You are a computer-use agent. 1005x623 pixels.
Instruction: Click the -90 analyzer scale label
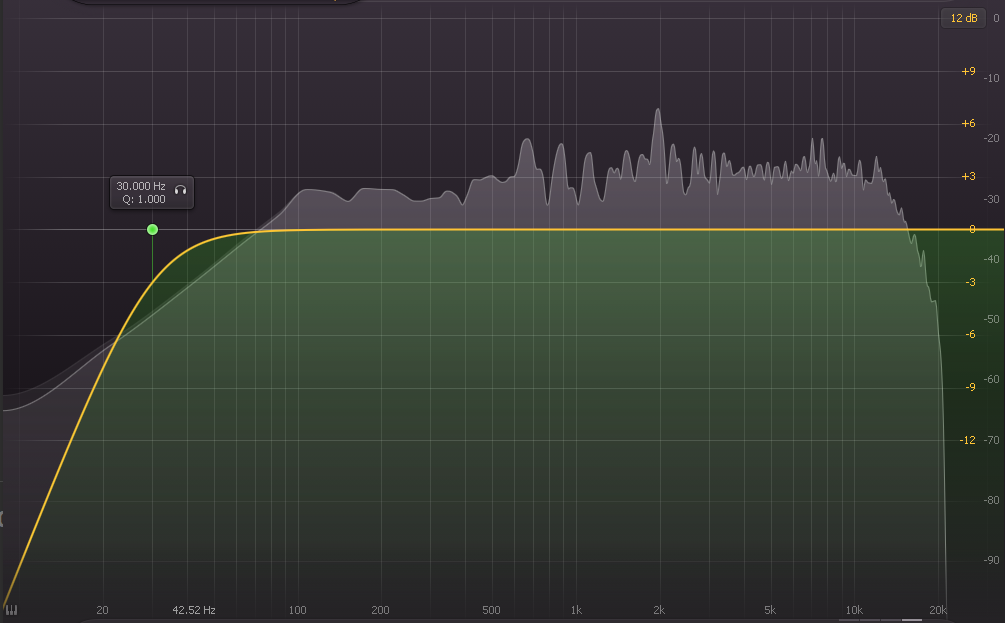point(993,560)
